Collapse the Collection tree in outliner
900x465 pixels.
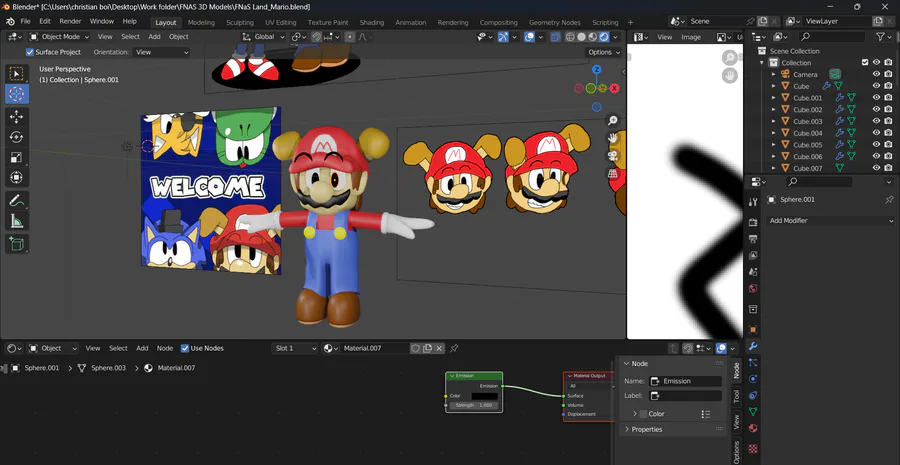[x=762, y=63]
